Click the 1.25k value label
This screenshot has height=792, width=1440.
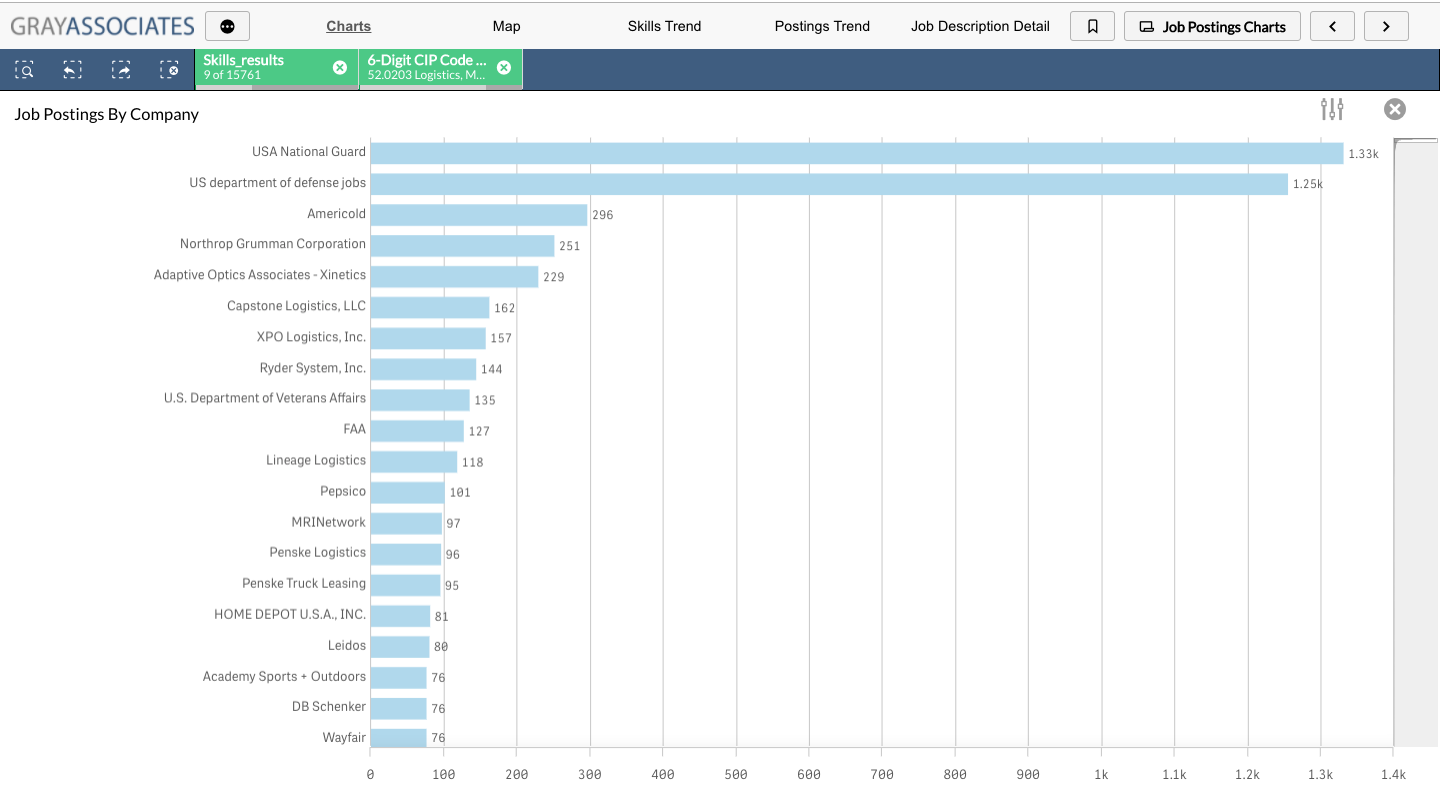tap(1307, 185)
